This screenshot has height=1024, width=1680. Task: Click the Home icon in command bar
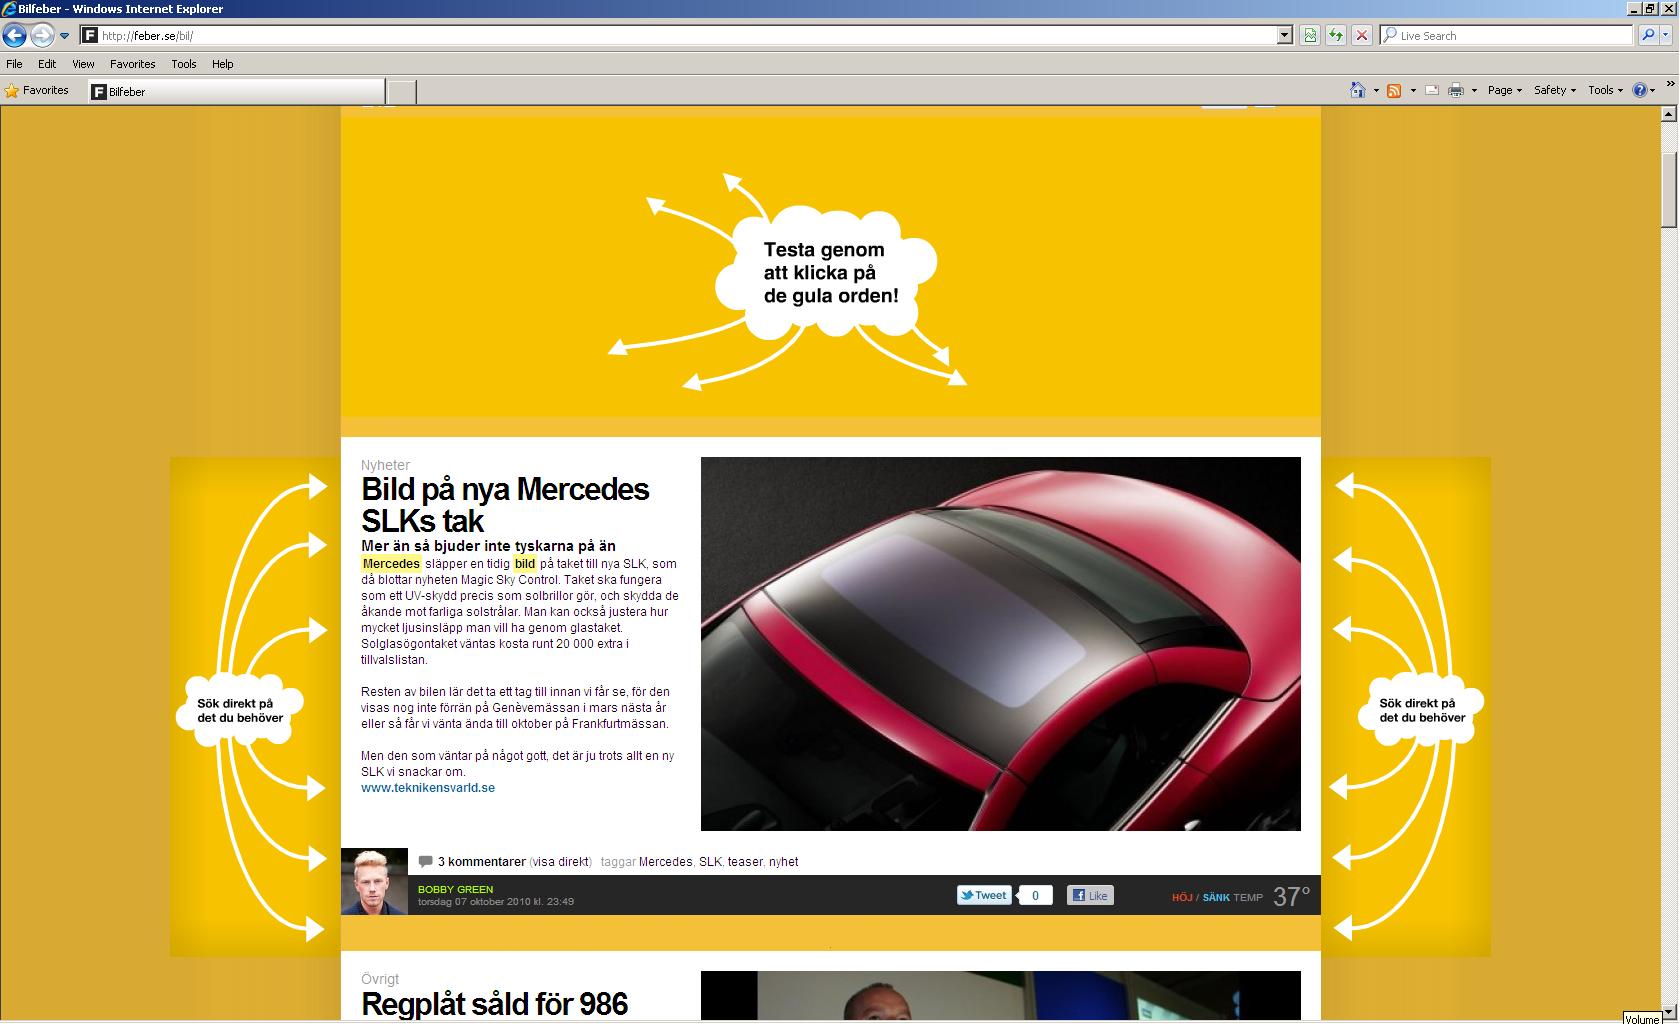click(x=1357, y=90)
